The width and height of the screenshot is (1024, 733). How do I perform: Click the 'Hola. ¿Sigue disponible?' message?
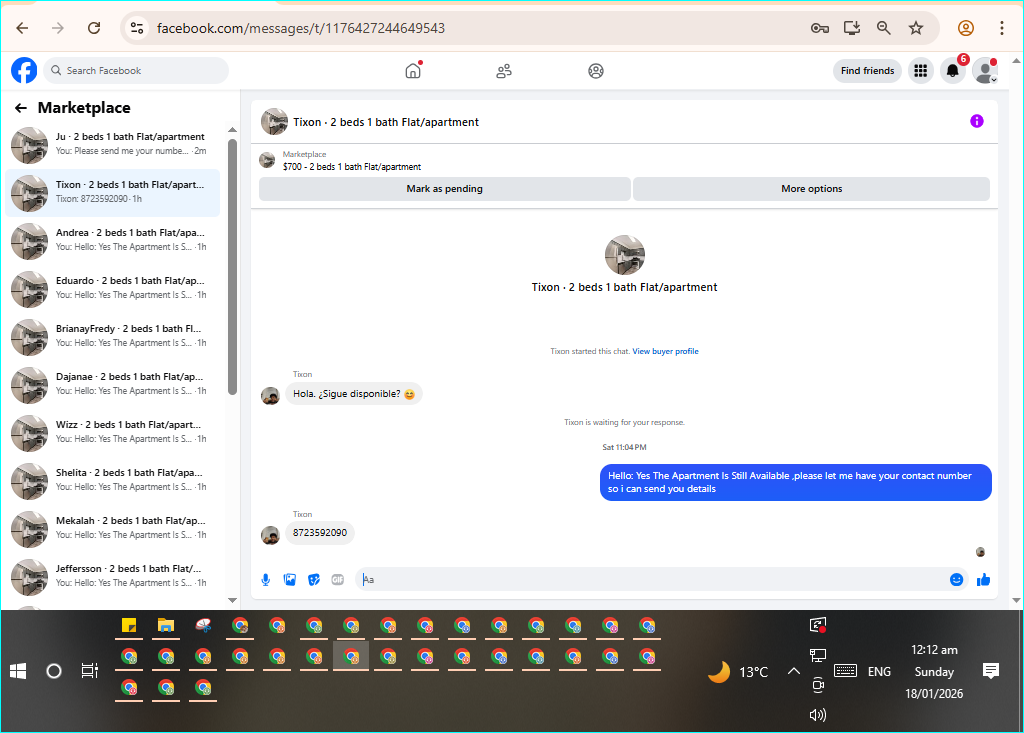[354, 394]
